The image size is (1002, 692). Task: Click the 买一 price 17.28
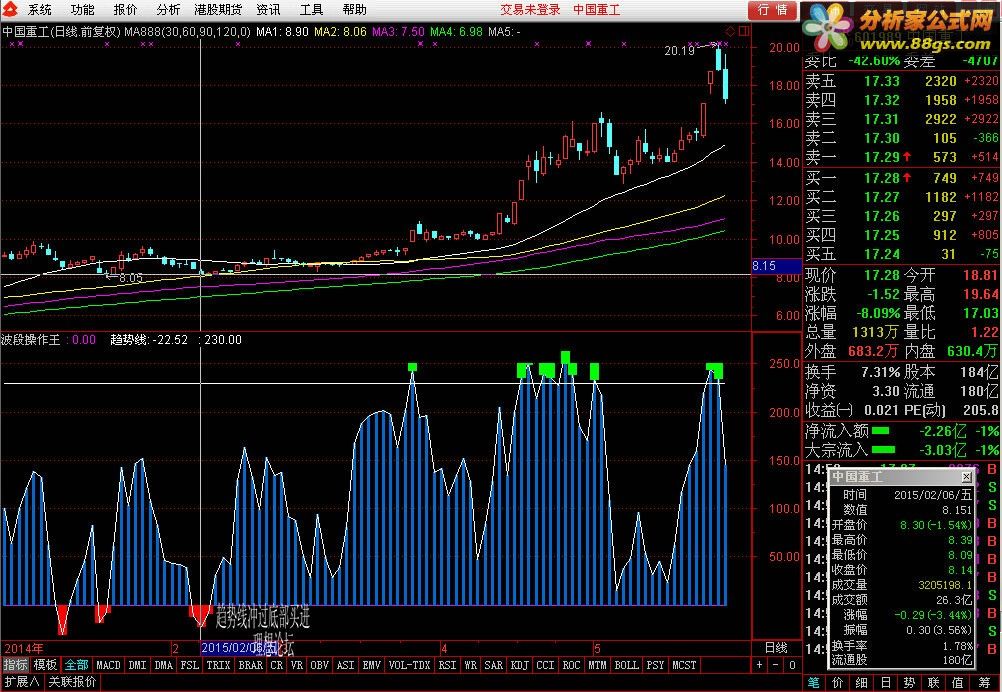881,178
